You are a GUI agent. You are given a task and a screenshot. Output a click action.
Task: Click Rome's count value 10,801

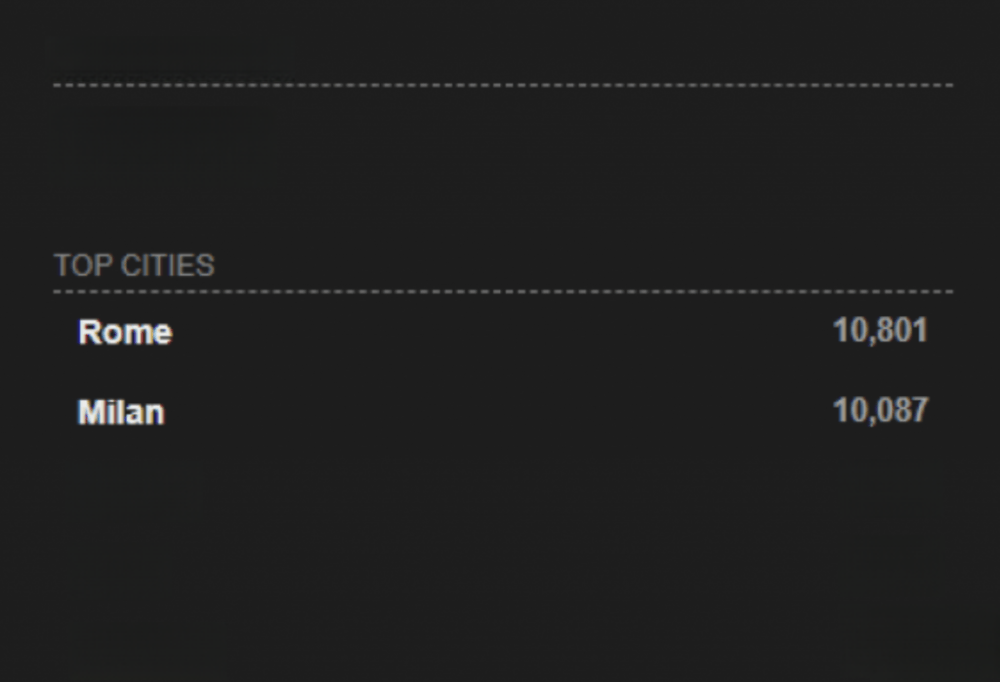click(880, 331)
